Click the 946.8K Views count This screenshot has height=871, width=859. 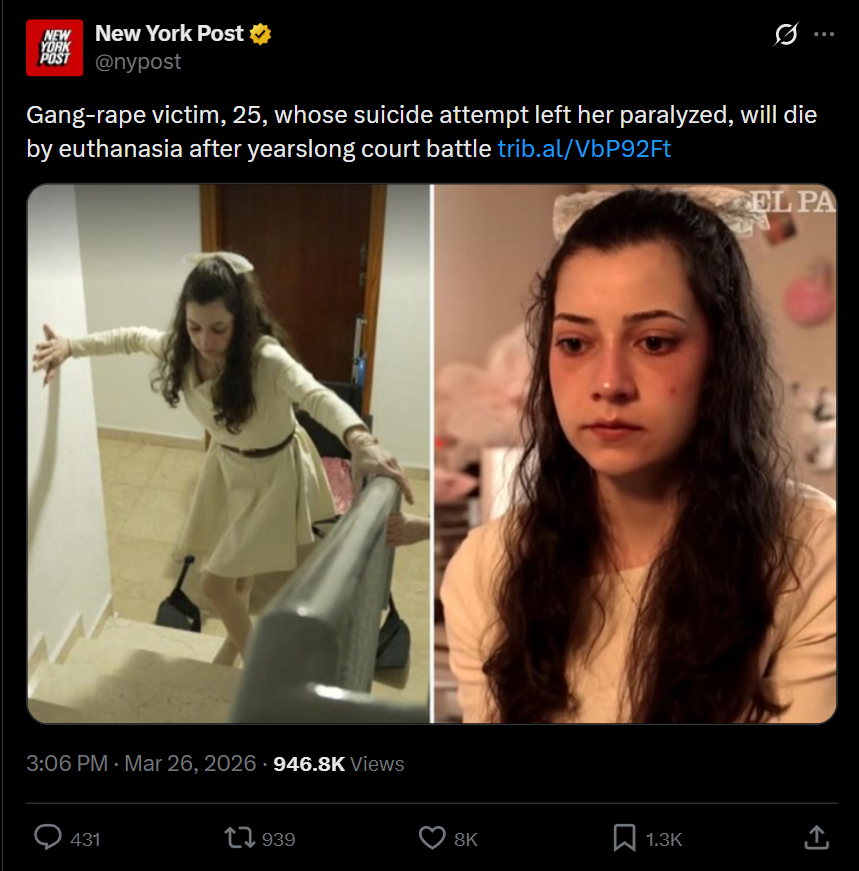coord(339,764)
